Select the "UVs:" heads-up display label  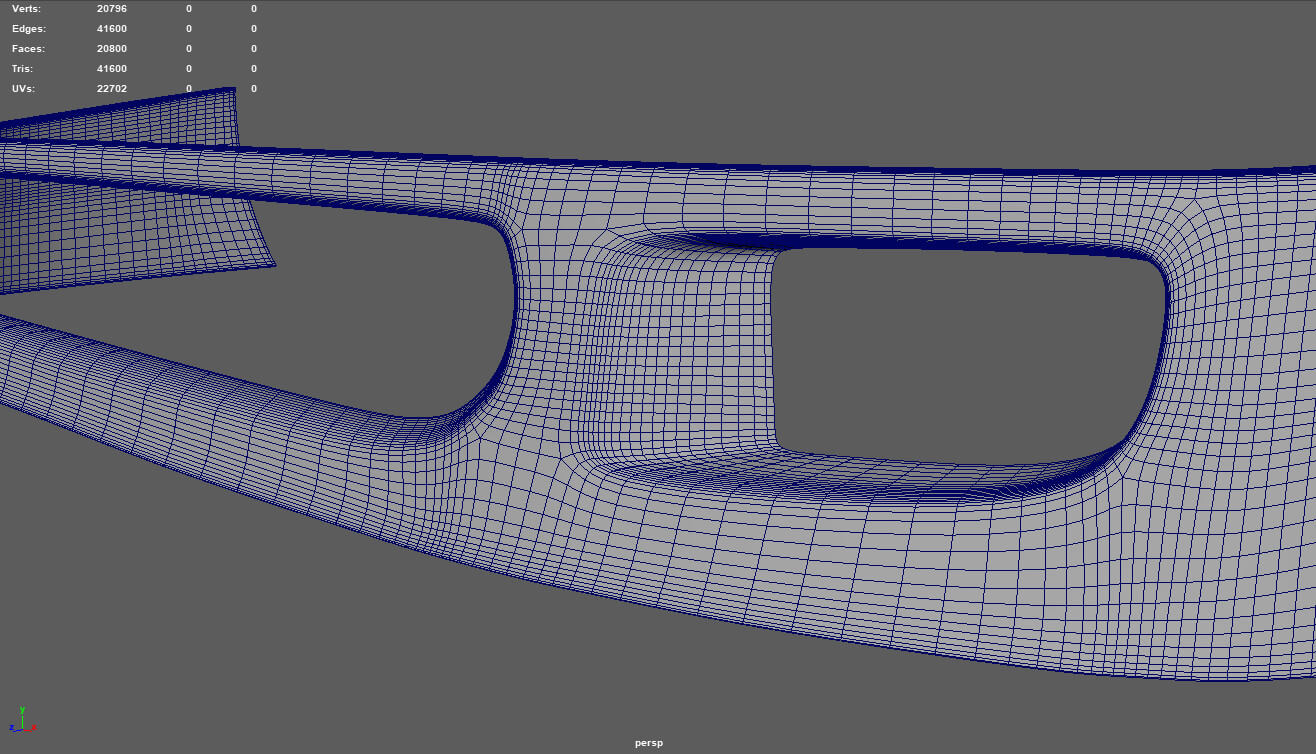[23, 89]
